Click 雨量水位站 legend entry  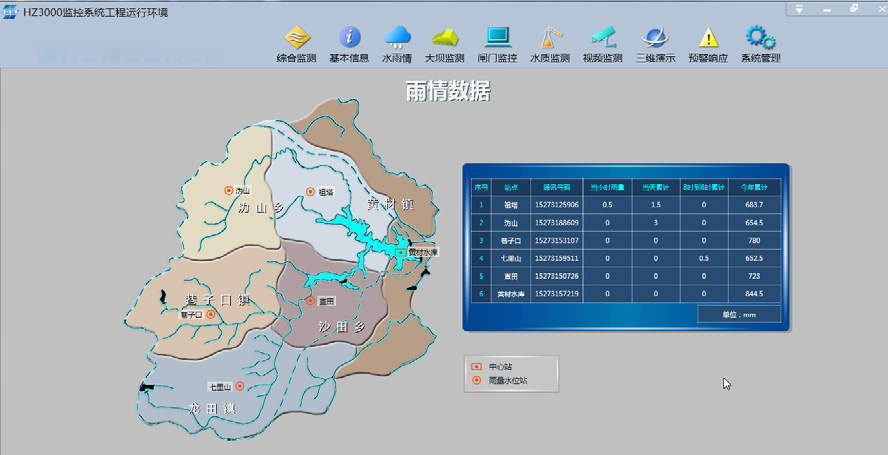pos(508,381)
